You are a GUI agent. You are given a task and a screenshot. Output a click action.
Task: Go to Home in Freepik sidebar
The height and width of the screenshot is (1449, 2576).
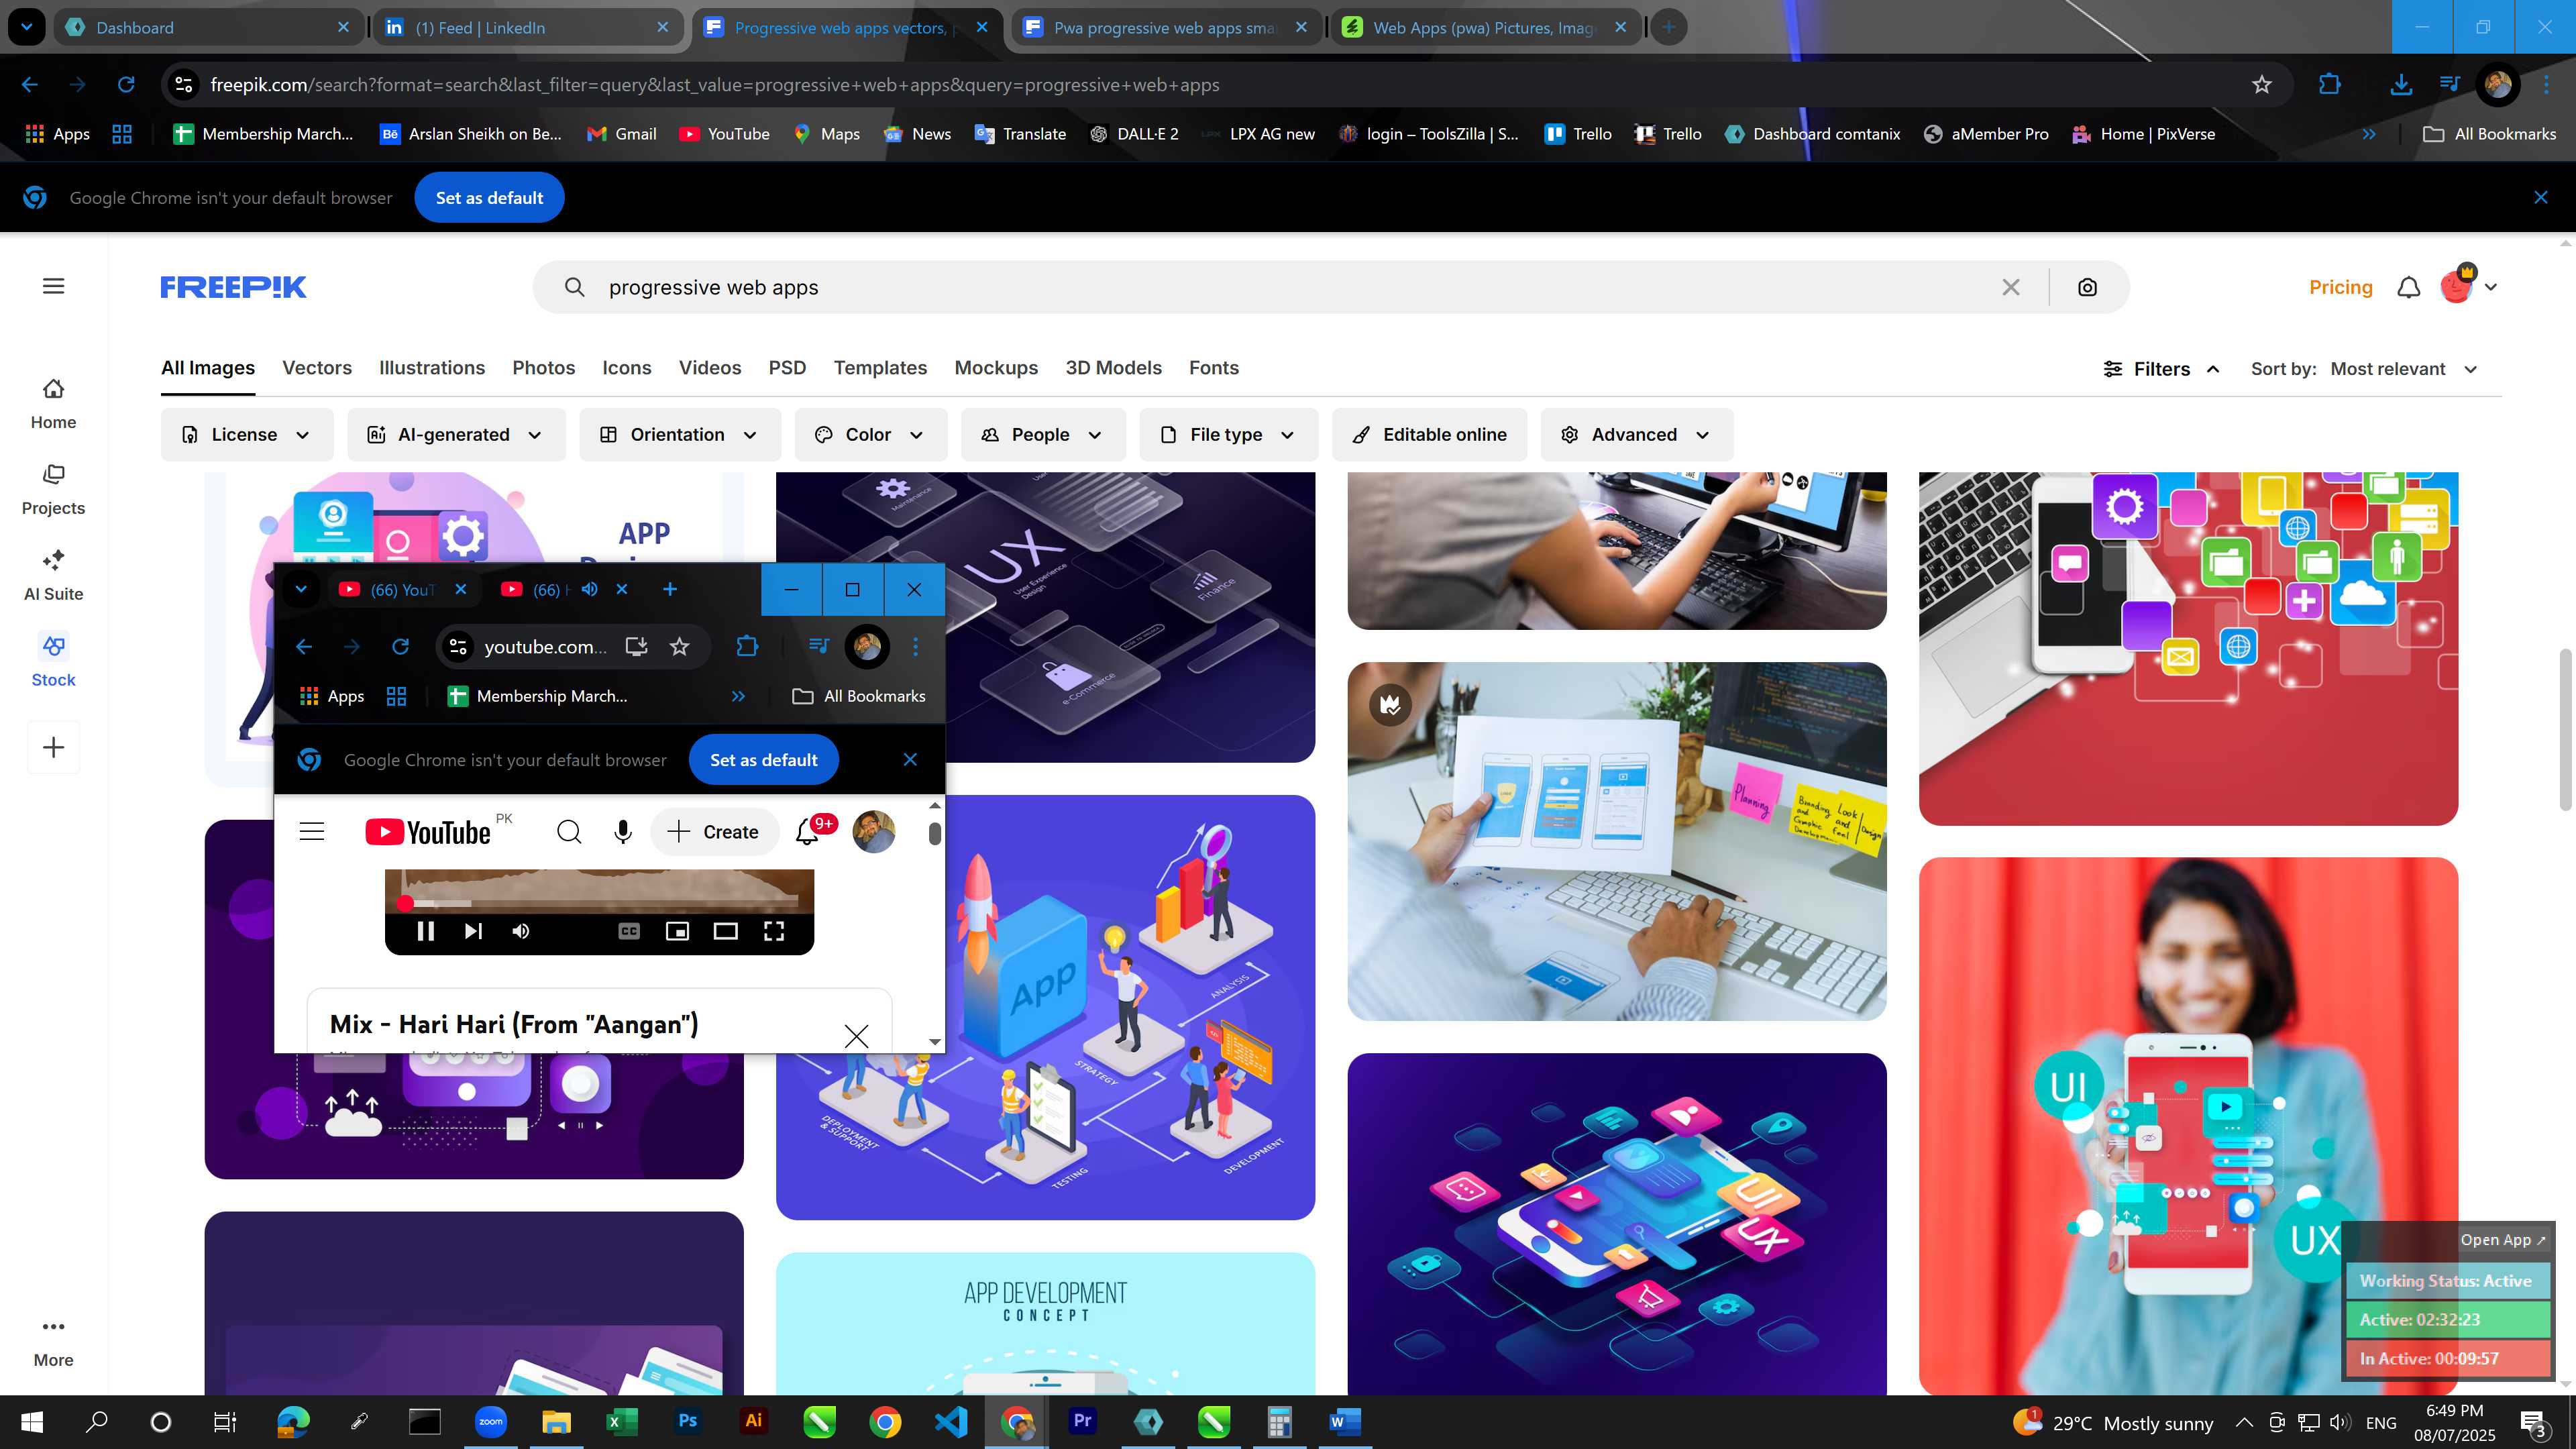(53, 404)
